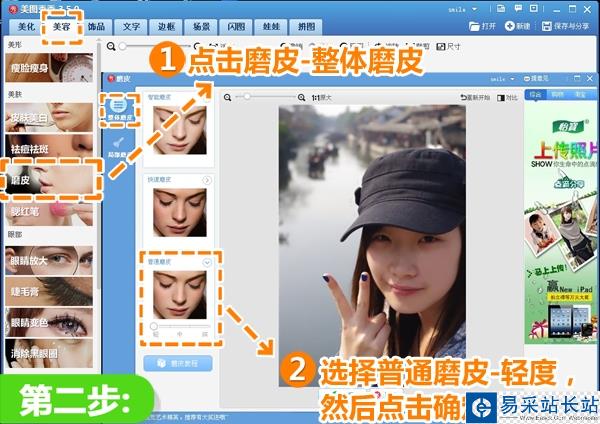Open the 腮红笔 feature

point(49,211)
